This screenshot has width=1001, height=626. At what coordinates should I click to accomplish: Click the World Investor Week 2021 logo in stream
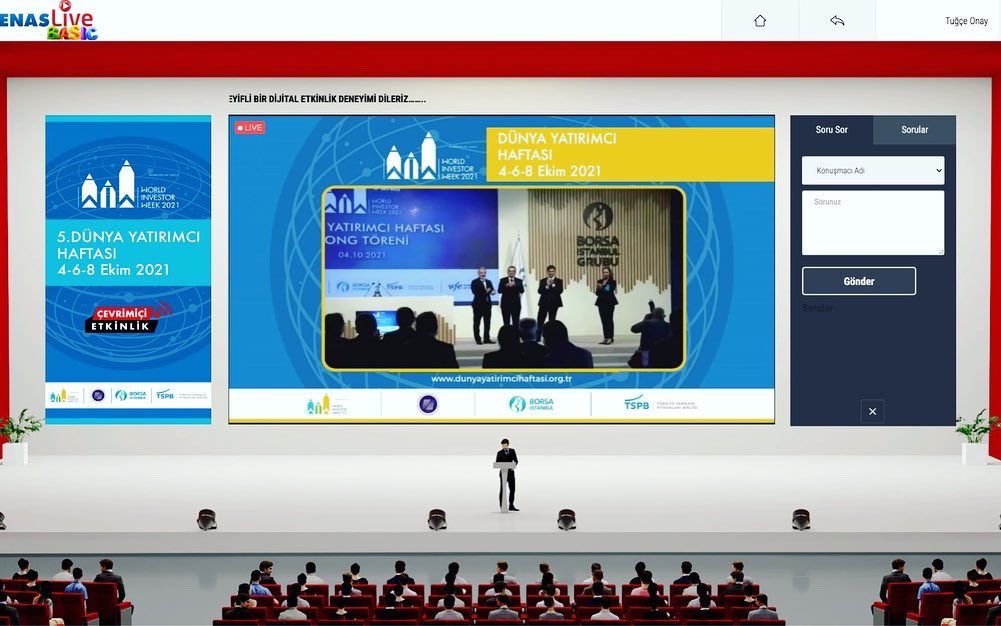(432, 156)
